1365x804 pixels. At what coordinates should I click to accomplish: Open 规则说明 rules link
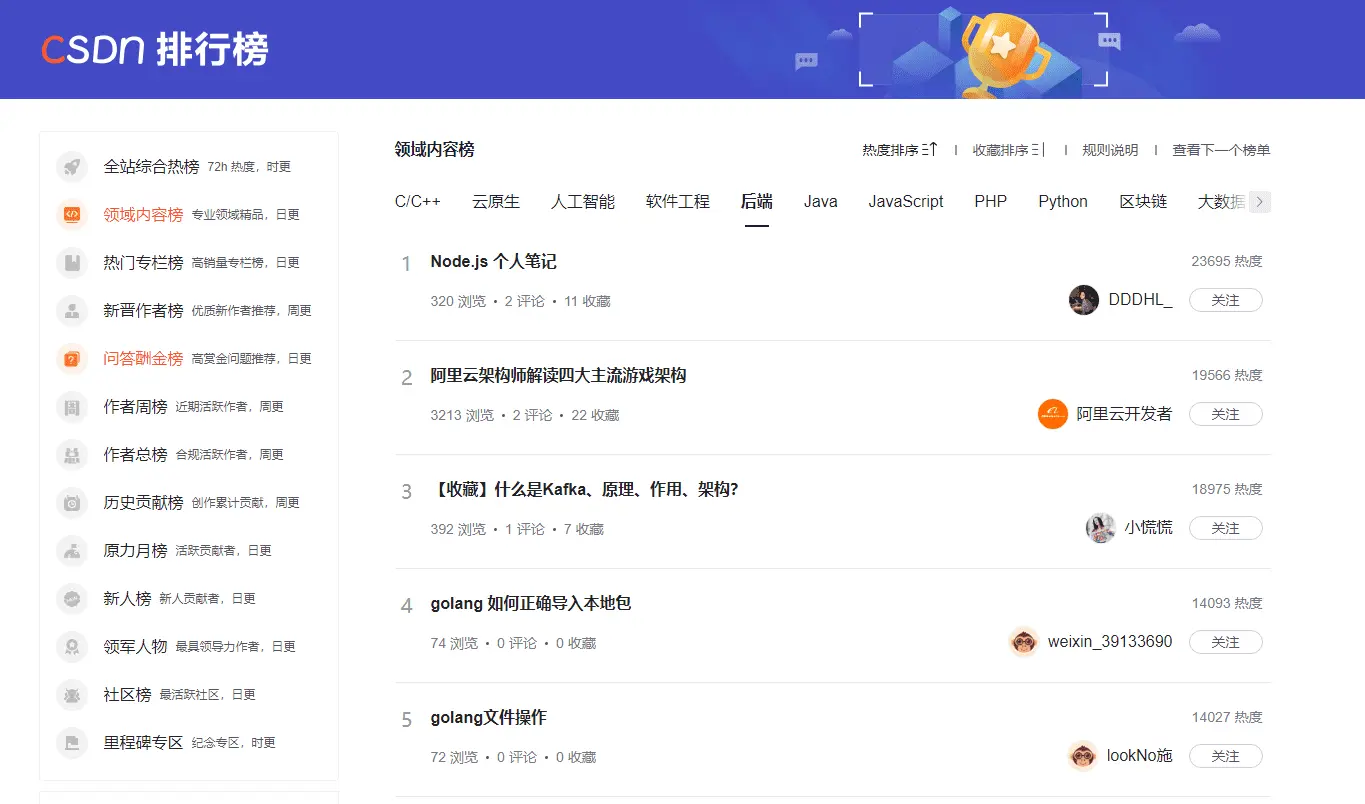tap(1110, 150)
